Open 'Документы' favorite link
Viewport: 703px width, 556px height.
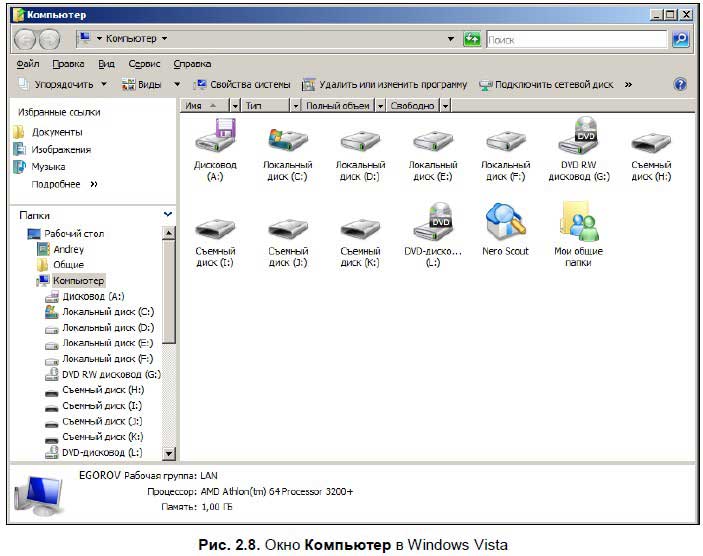click(x=57, y=132)
